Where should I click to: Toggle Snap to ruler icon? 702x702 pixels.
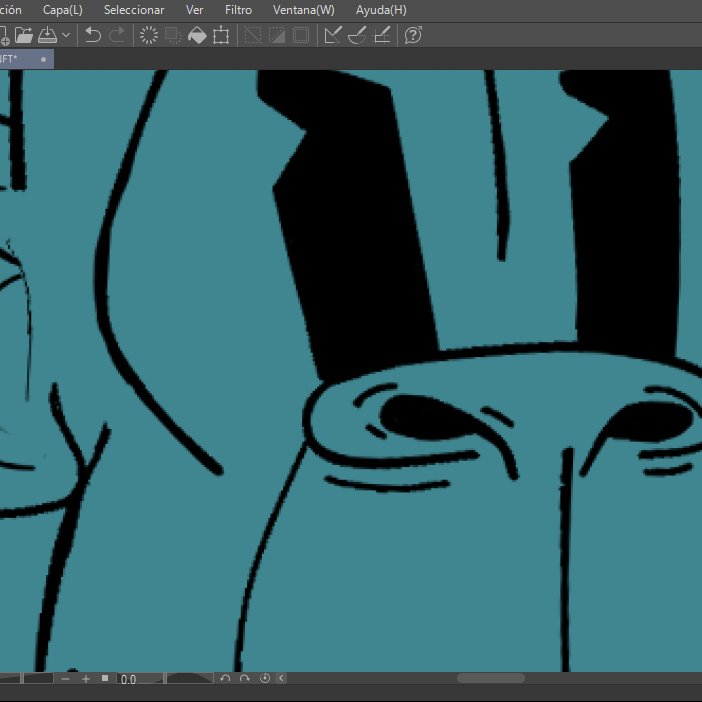click(x=333, y=35)
